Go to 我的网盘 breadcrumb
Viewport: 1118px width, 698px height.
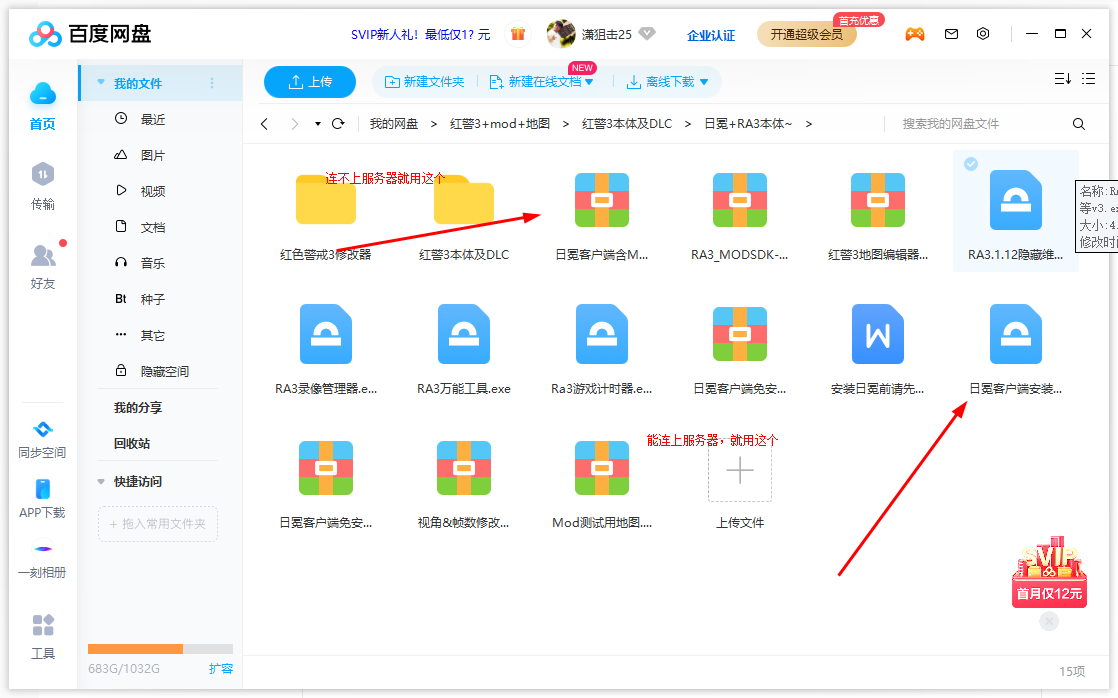coord(394,124)
